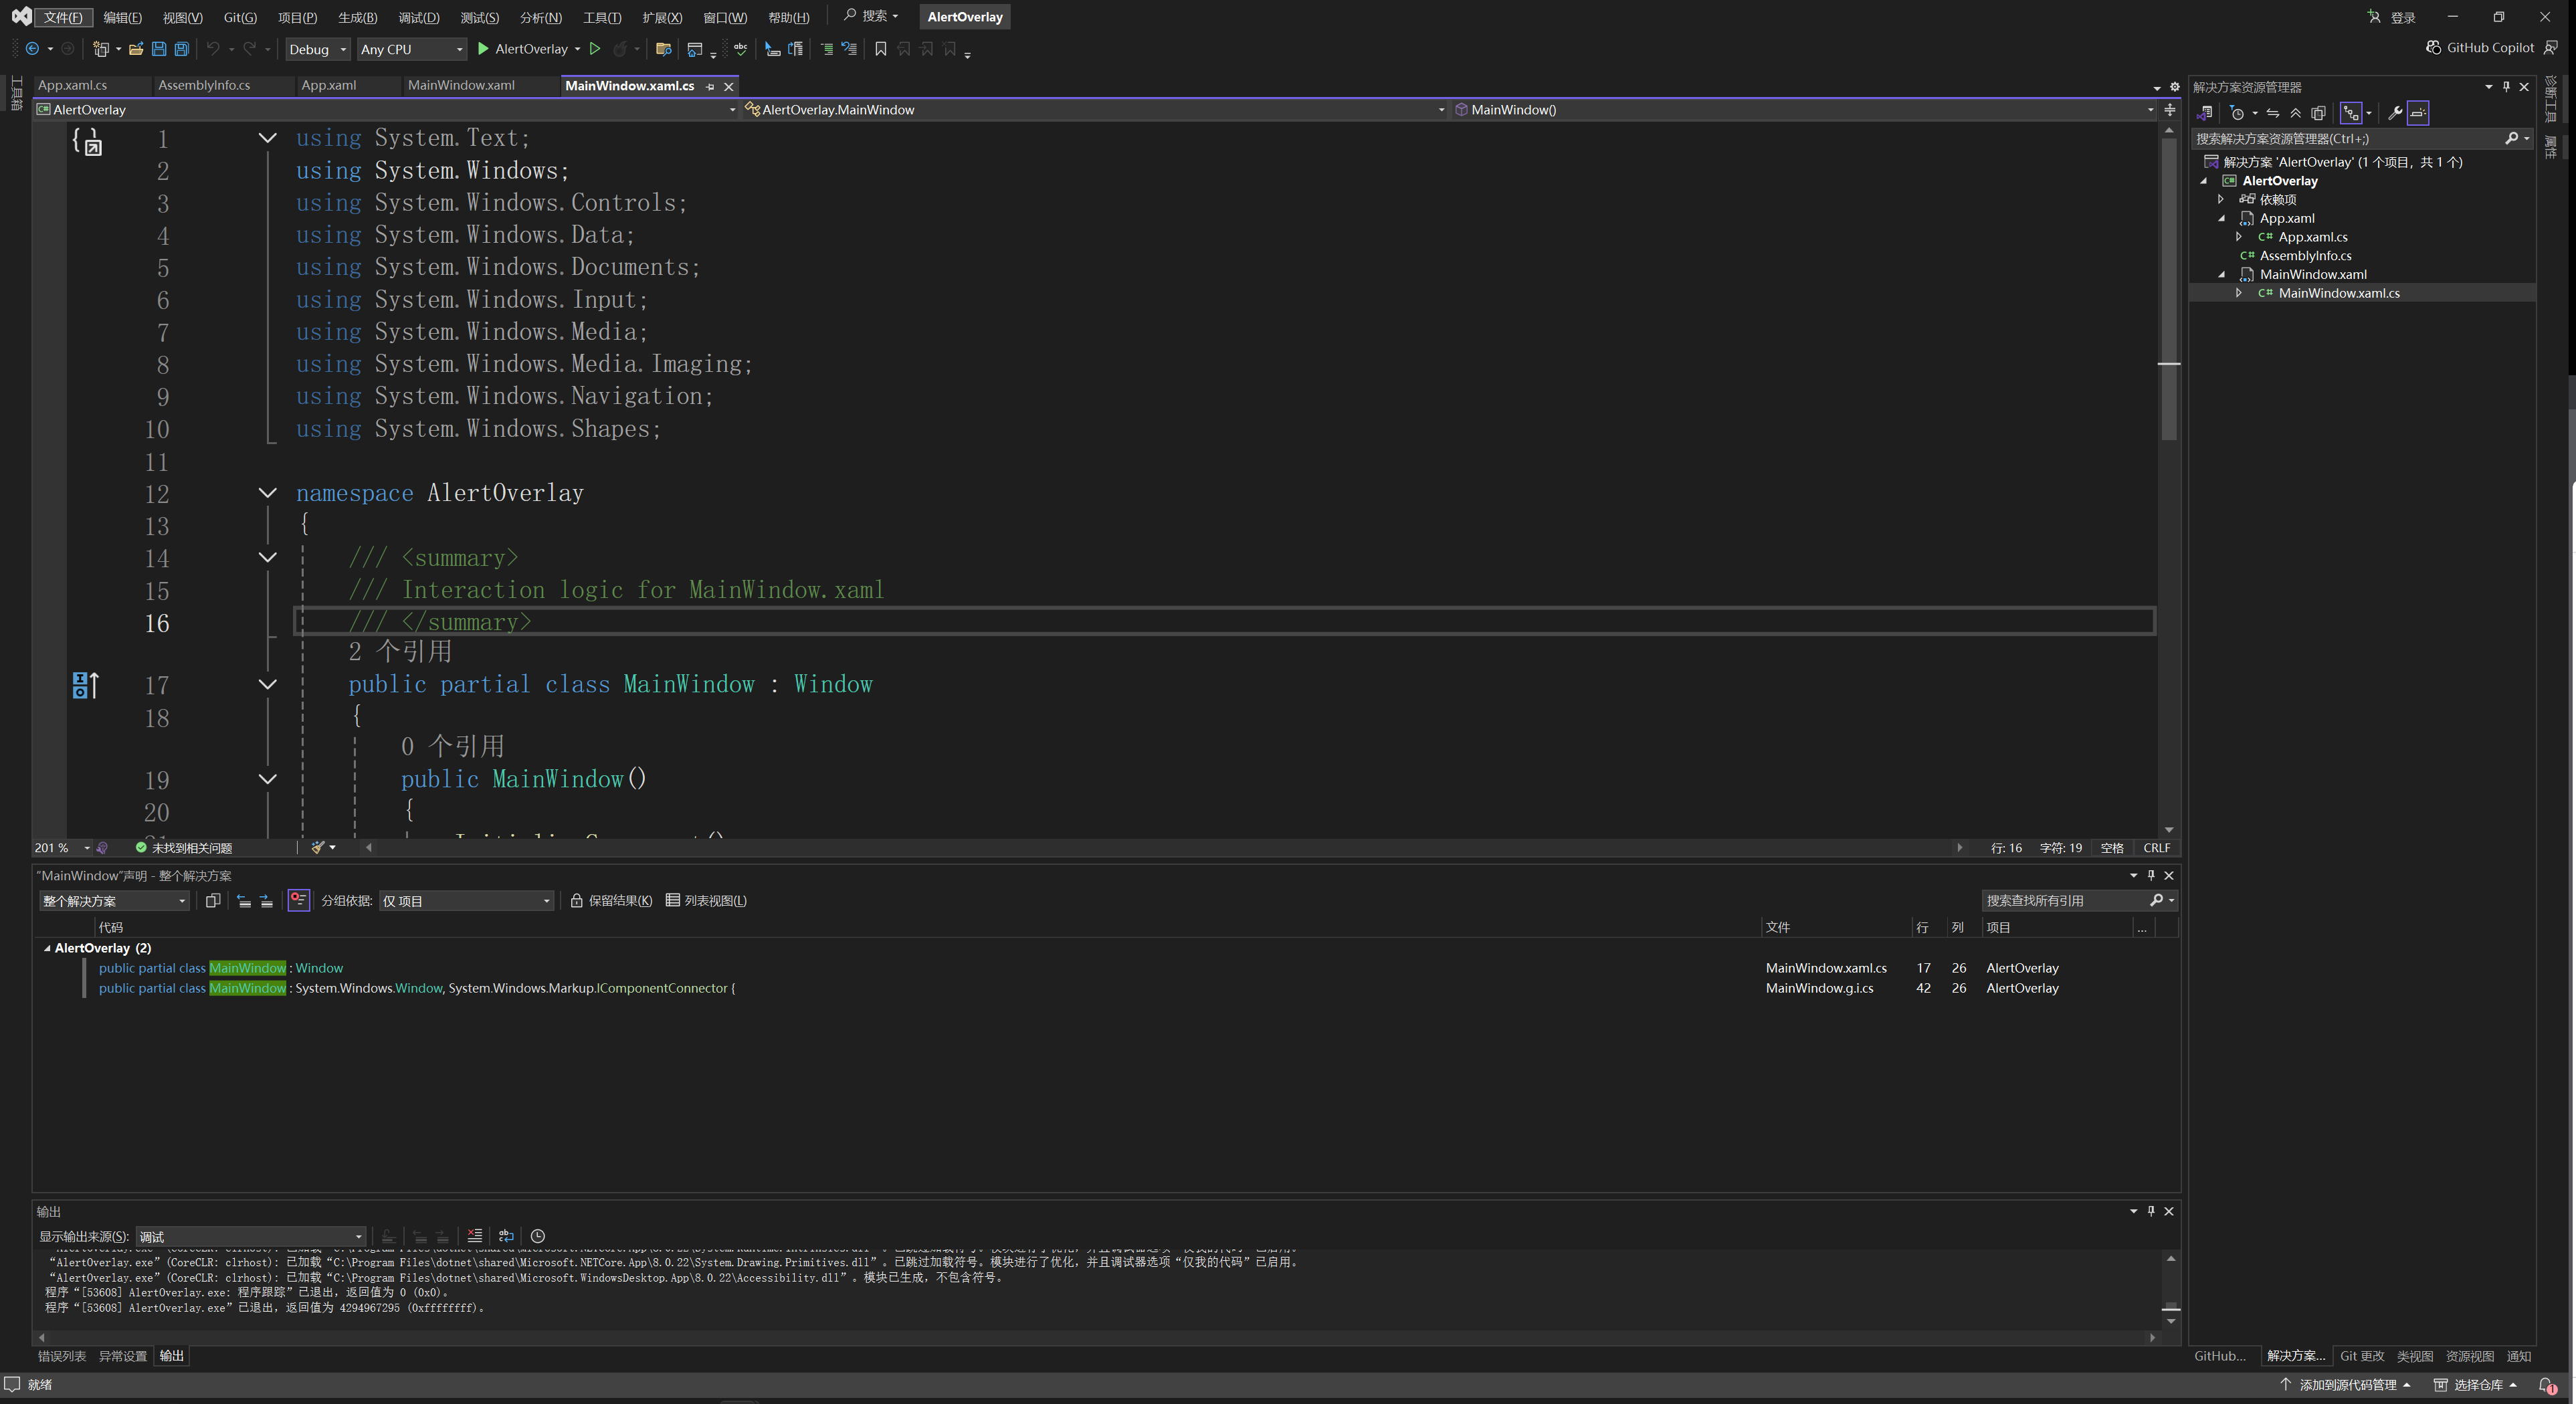Click the 2 个引用 CodeLens link
This screenshot has height=1404, width=2576.
(x=400, y=652)
